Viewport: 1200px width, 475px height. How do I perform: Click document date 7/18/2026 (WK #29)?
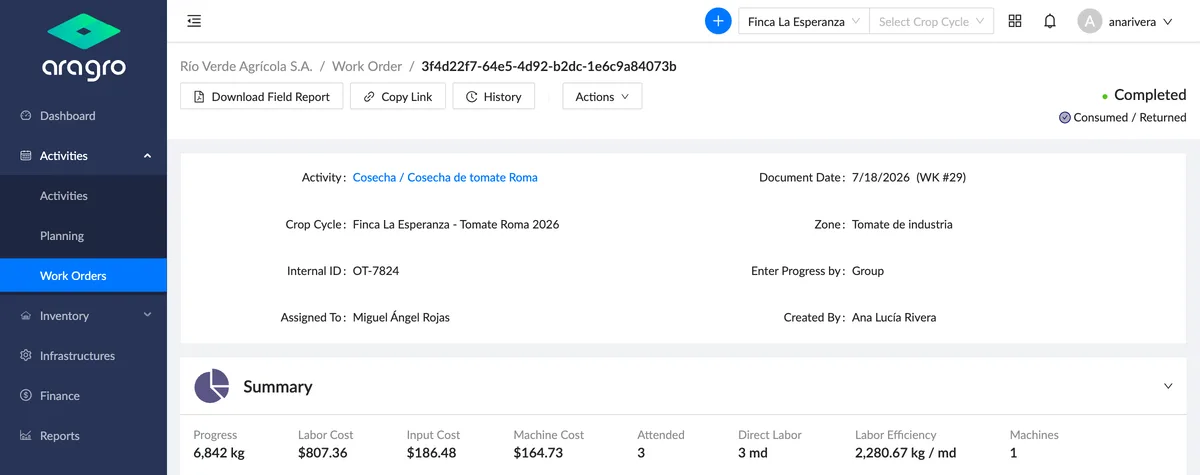click(909, 178)
